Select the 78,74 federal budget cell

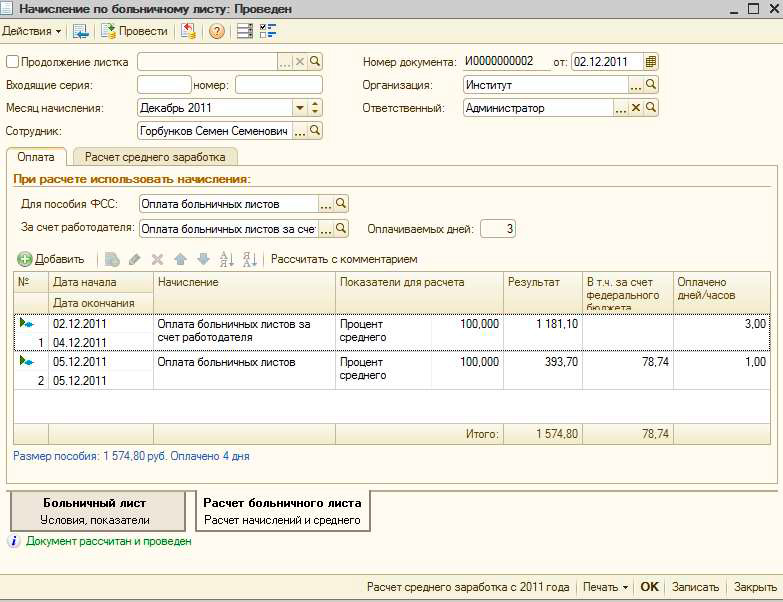[628, 371]
